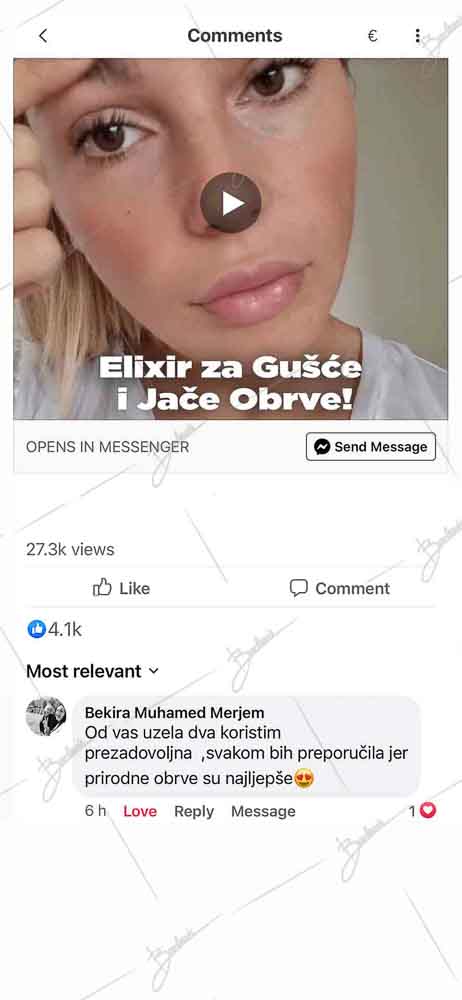Select the comment text bubble
The image size is (462, 1000).
click(x=247, y=746)
